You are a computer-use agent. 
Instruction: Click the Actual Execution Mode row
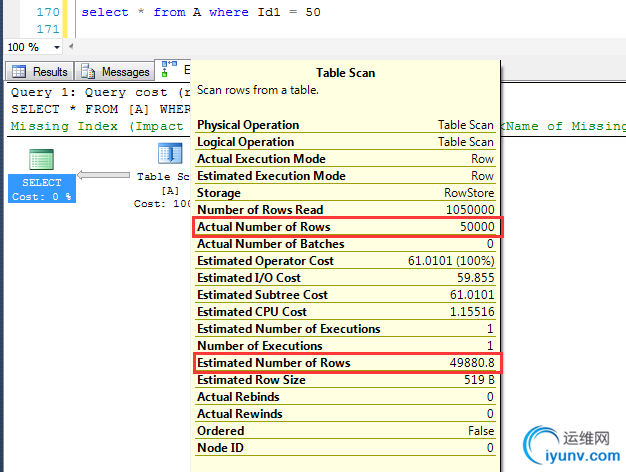point(345,159)
